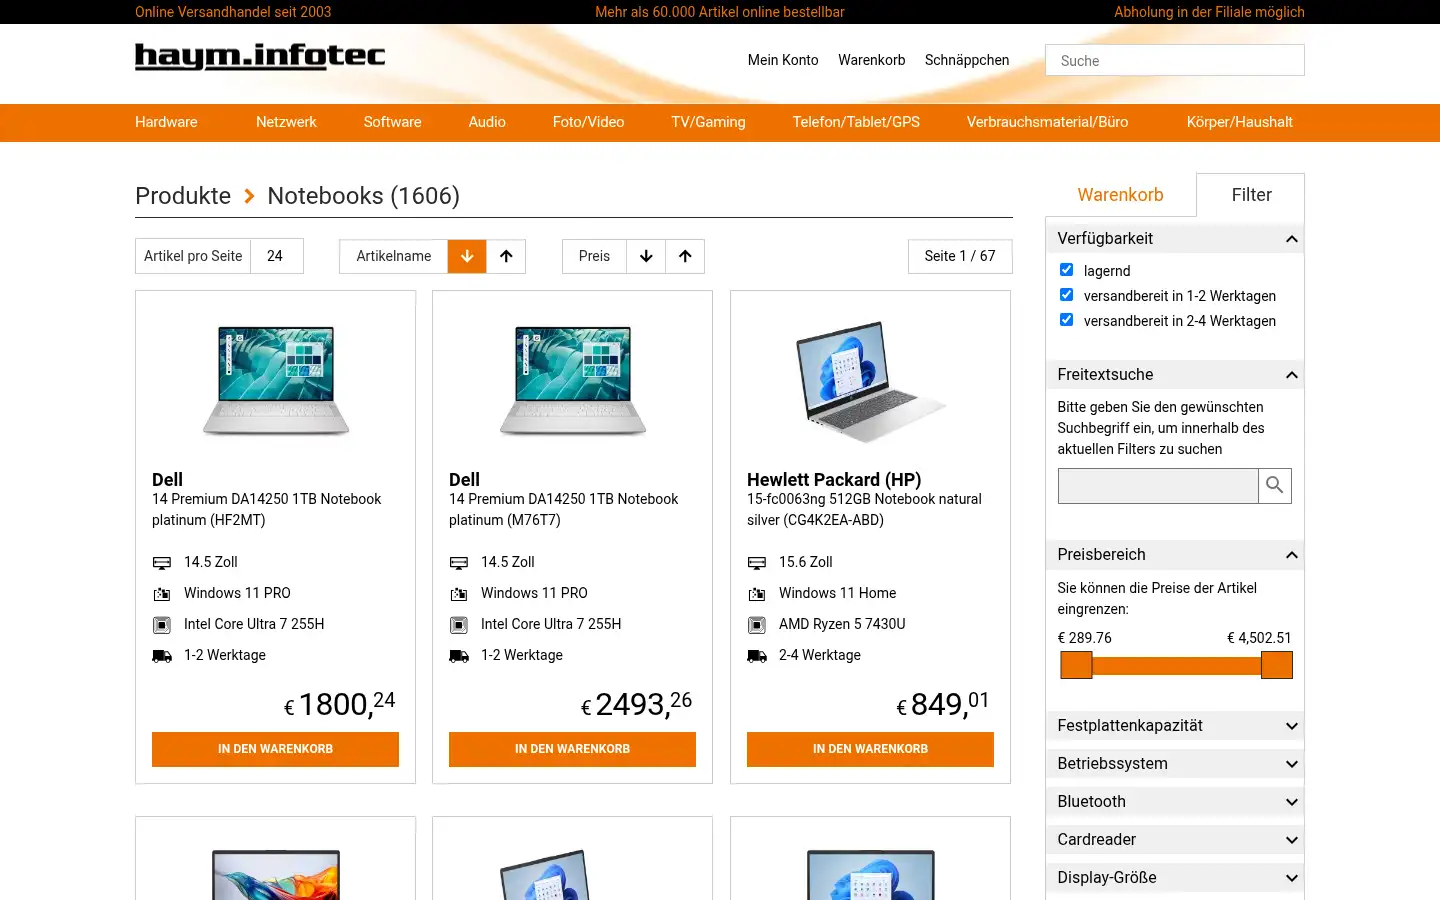
Task: Collapse the Verfügbarkeit filter section
Action: tap(1174, 238)
